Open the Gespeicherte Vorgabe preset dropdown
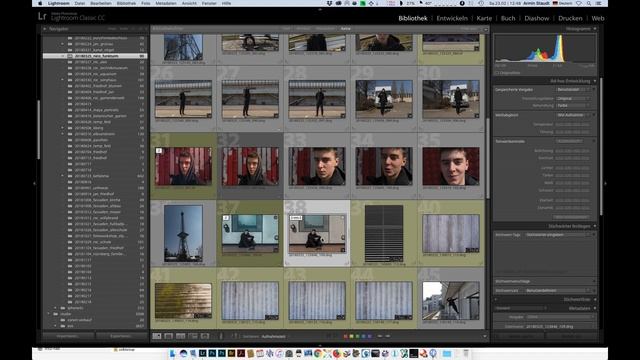The height and width of the screenshot is (360, 640). (x=573, y=89)
